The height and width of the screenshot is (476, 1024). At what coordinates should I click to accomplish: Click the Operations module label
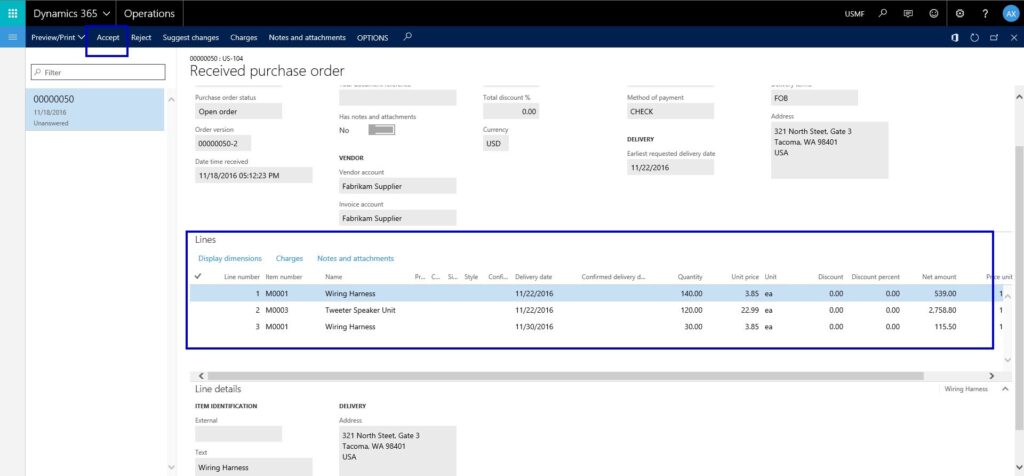pos(150,13)
